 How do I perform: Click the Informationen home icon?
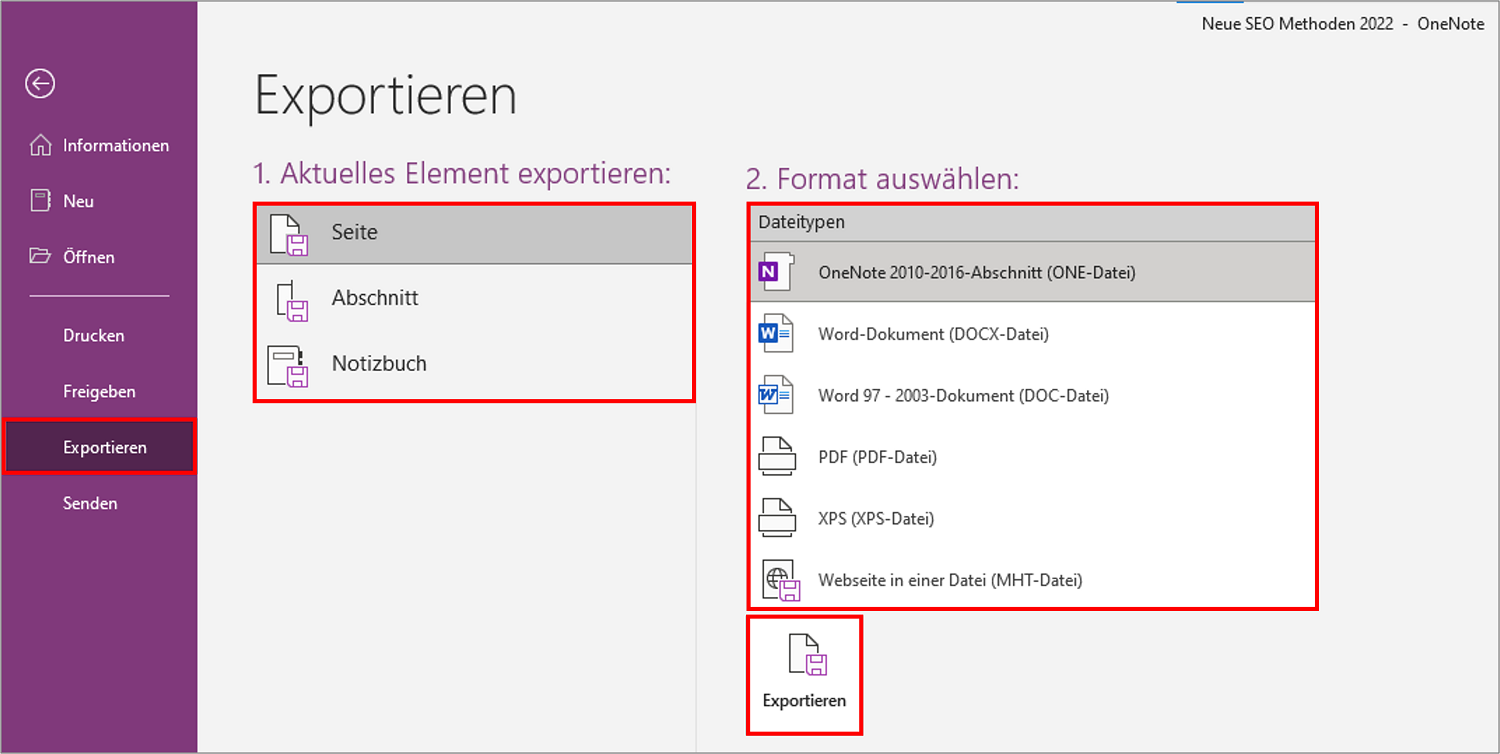point(40,145)
